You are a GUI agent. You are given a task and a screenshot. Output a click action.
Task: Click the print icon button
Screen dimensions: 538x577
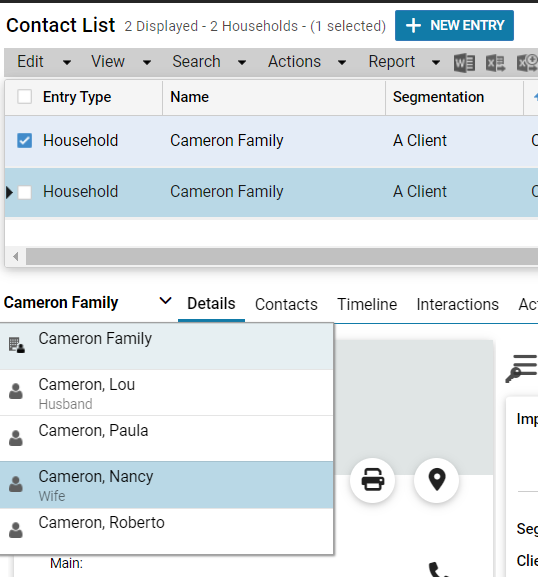[373, 480]
